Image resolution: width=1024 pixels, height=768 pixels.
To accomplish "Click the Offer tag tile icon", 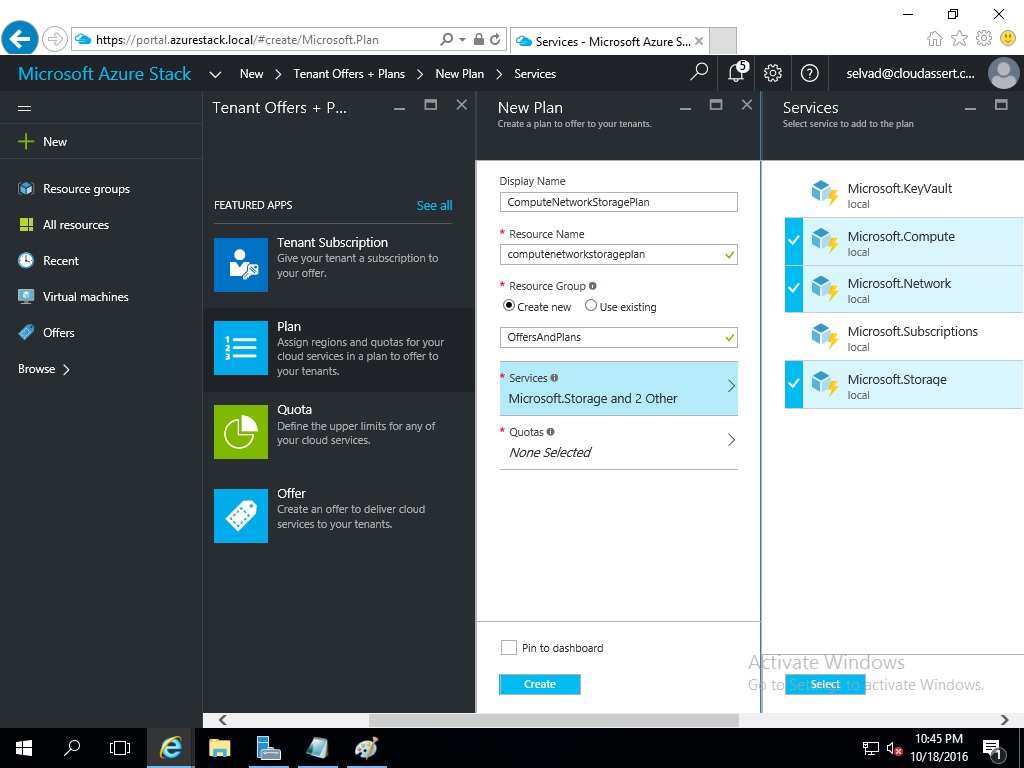I will pyautogui.click(x=241, y=516).
